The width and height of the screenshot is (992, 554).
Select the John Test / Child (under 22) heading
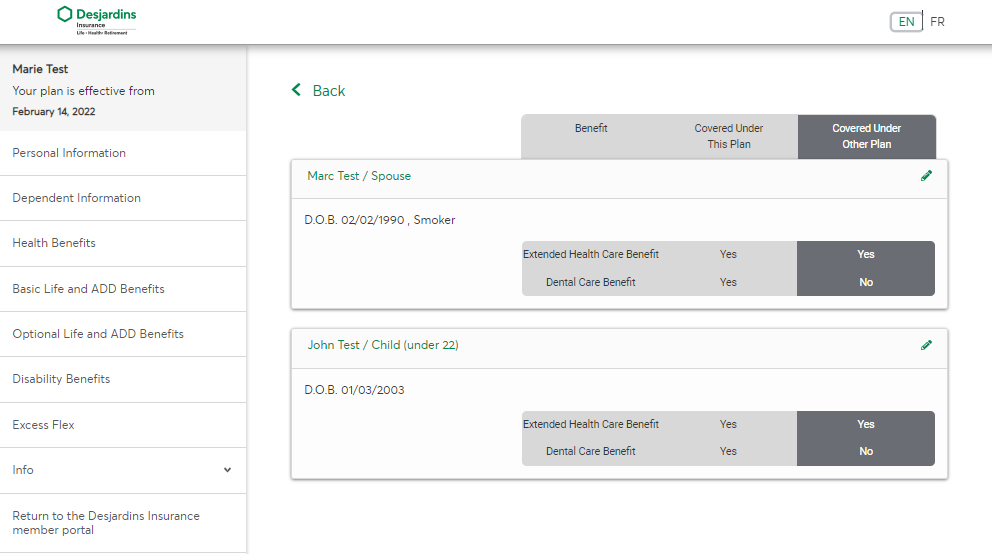click(x=383, y=345)
